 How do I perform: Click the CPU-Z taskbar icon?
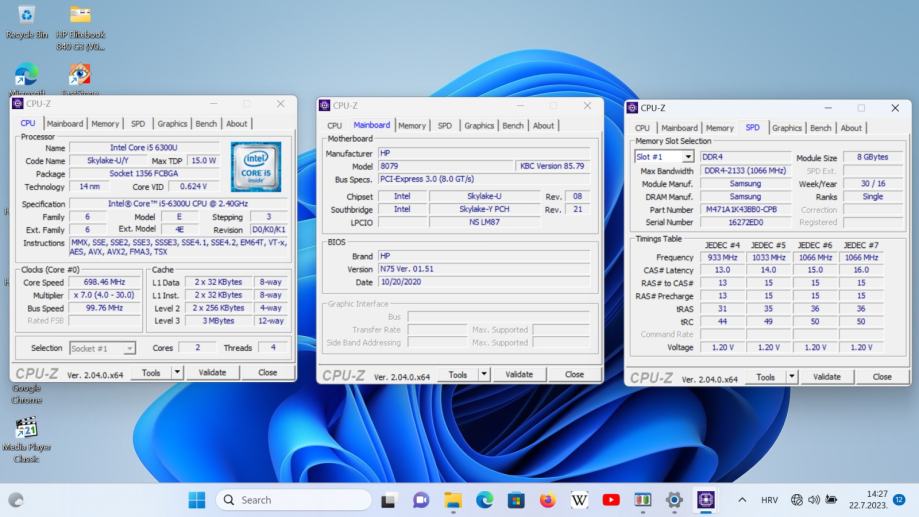coord(706,500)
